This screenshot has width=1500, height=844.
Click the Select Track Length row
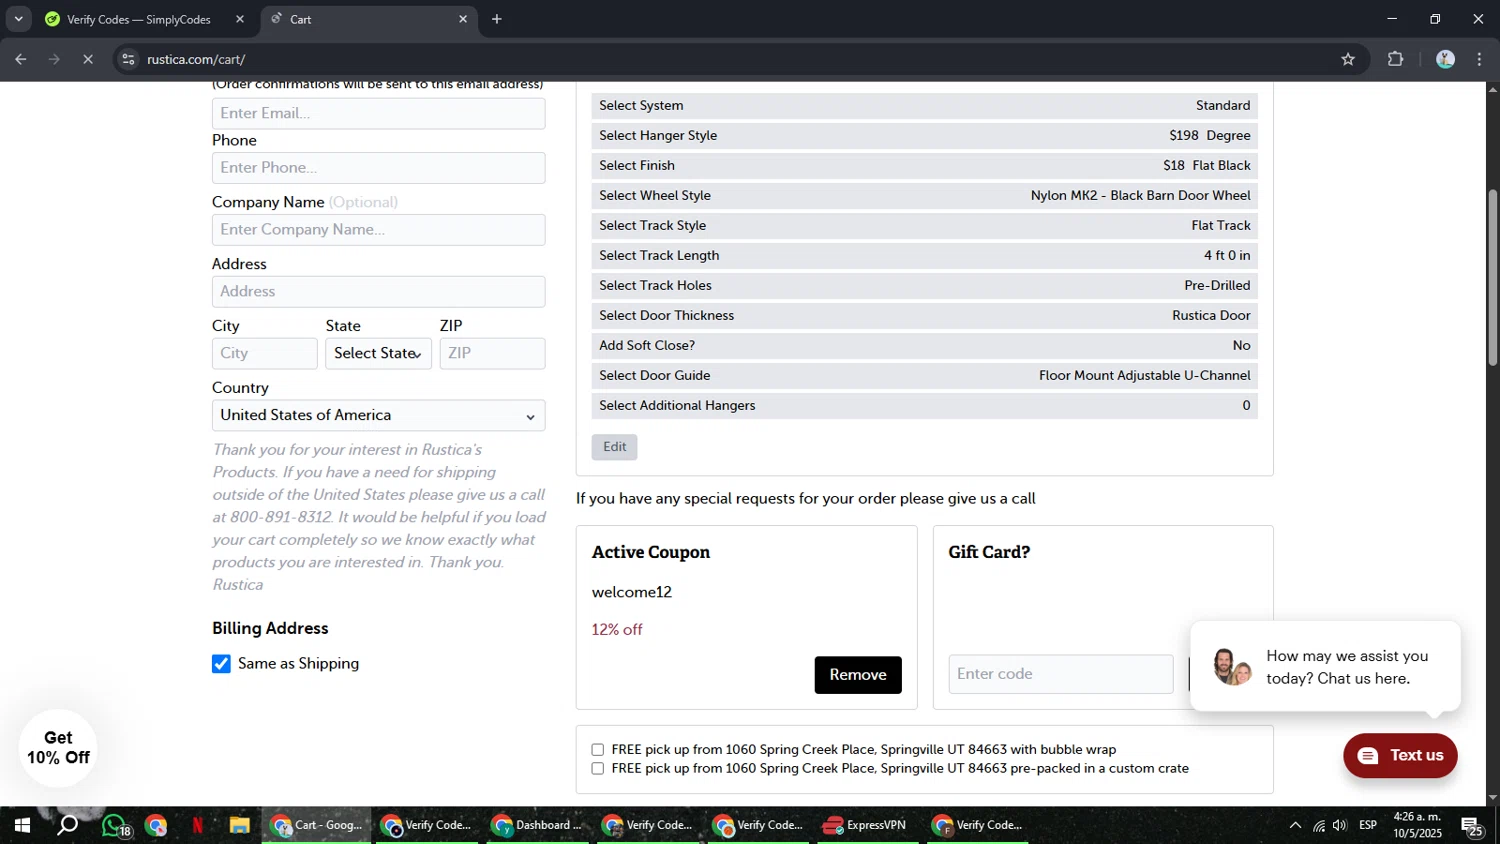coord(924,255)
